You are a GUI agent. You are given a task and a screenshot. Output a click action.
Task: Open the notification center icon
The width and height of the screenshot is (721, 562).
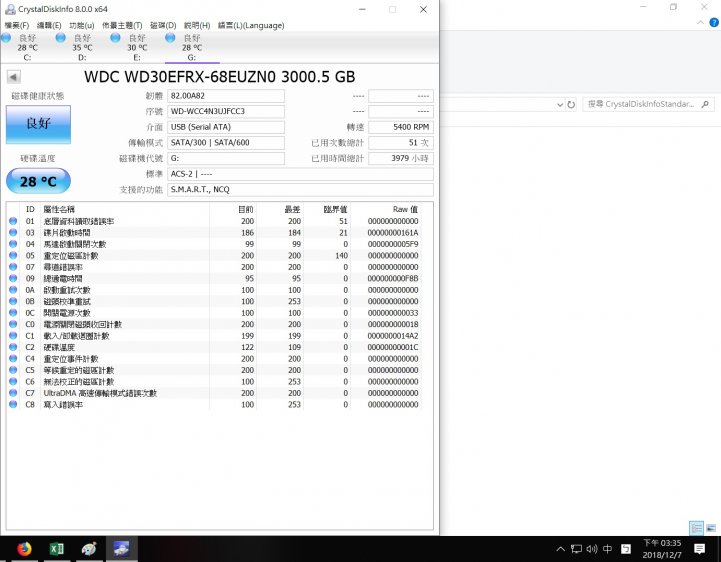click(700, 549)
